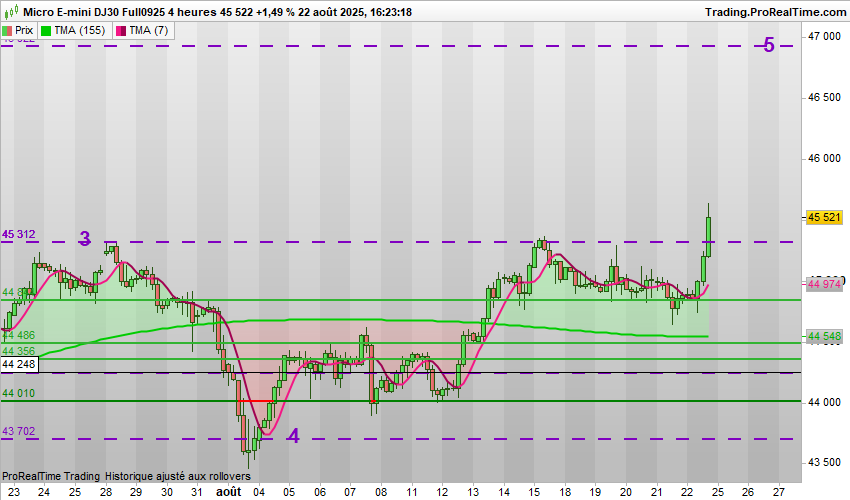Image resolution: width=850 pixels, height=500 pixels.
Task: Click the 44 248 boxed price label
Action: 19,364
